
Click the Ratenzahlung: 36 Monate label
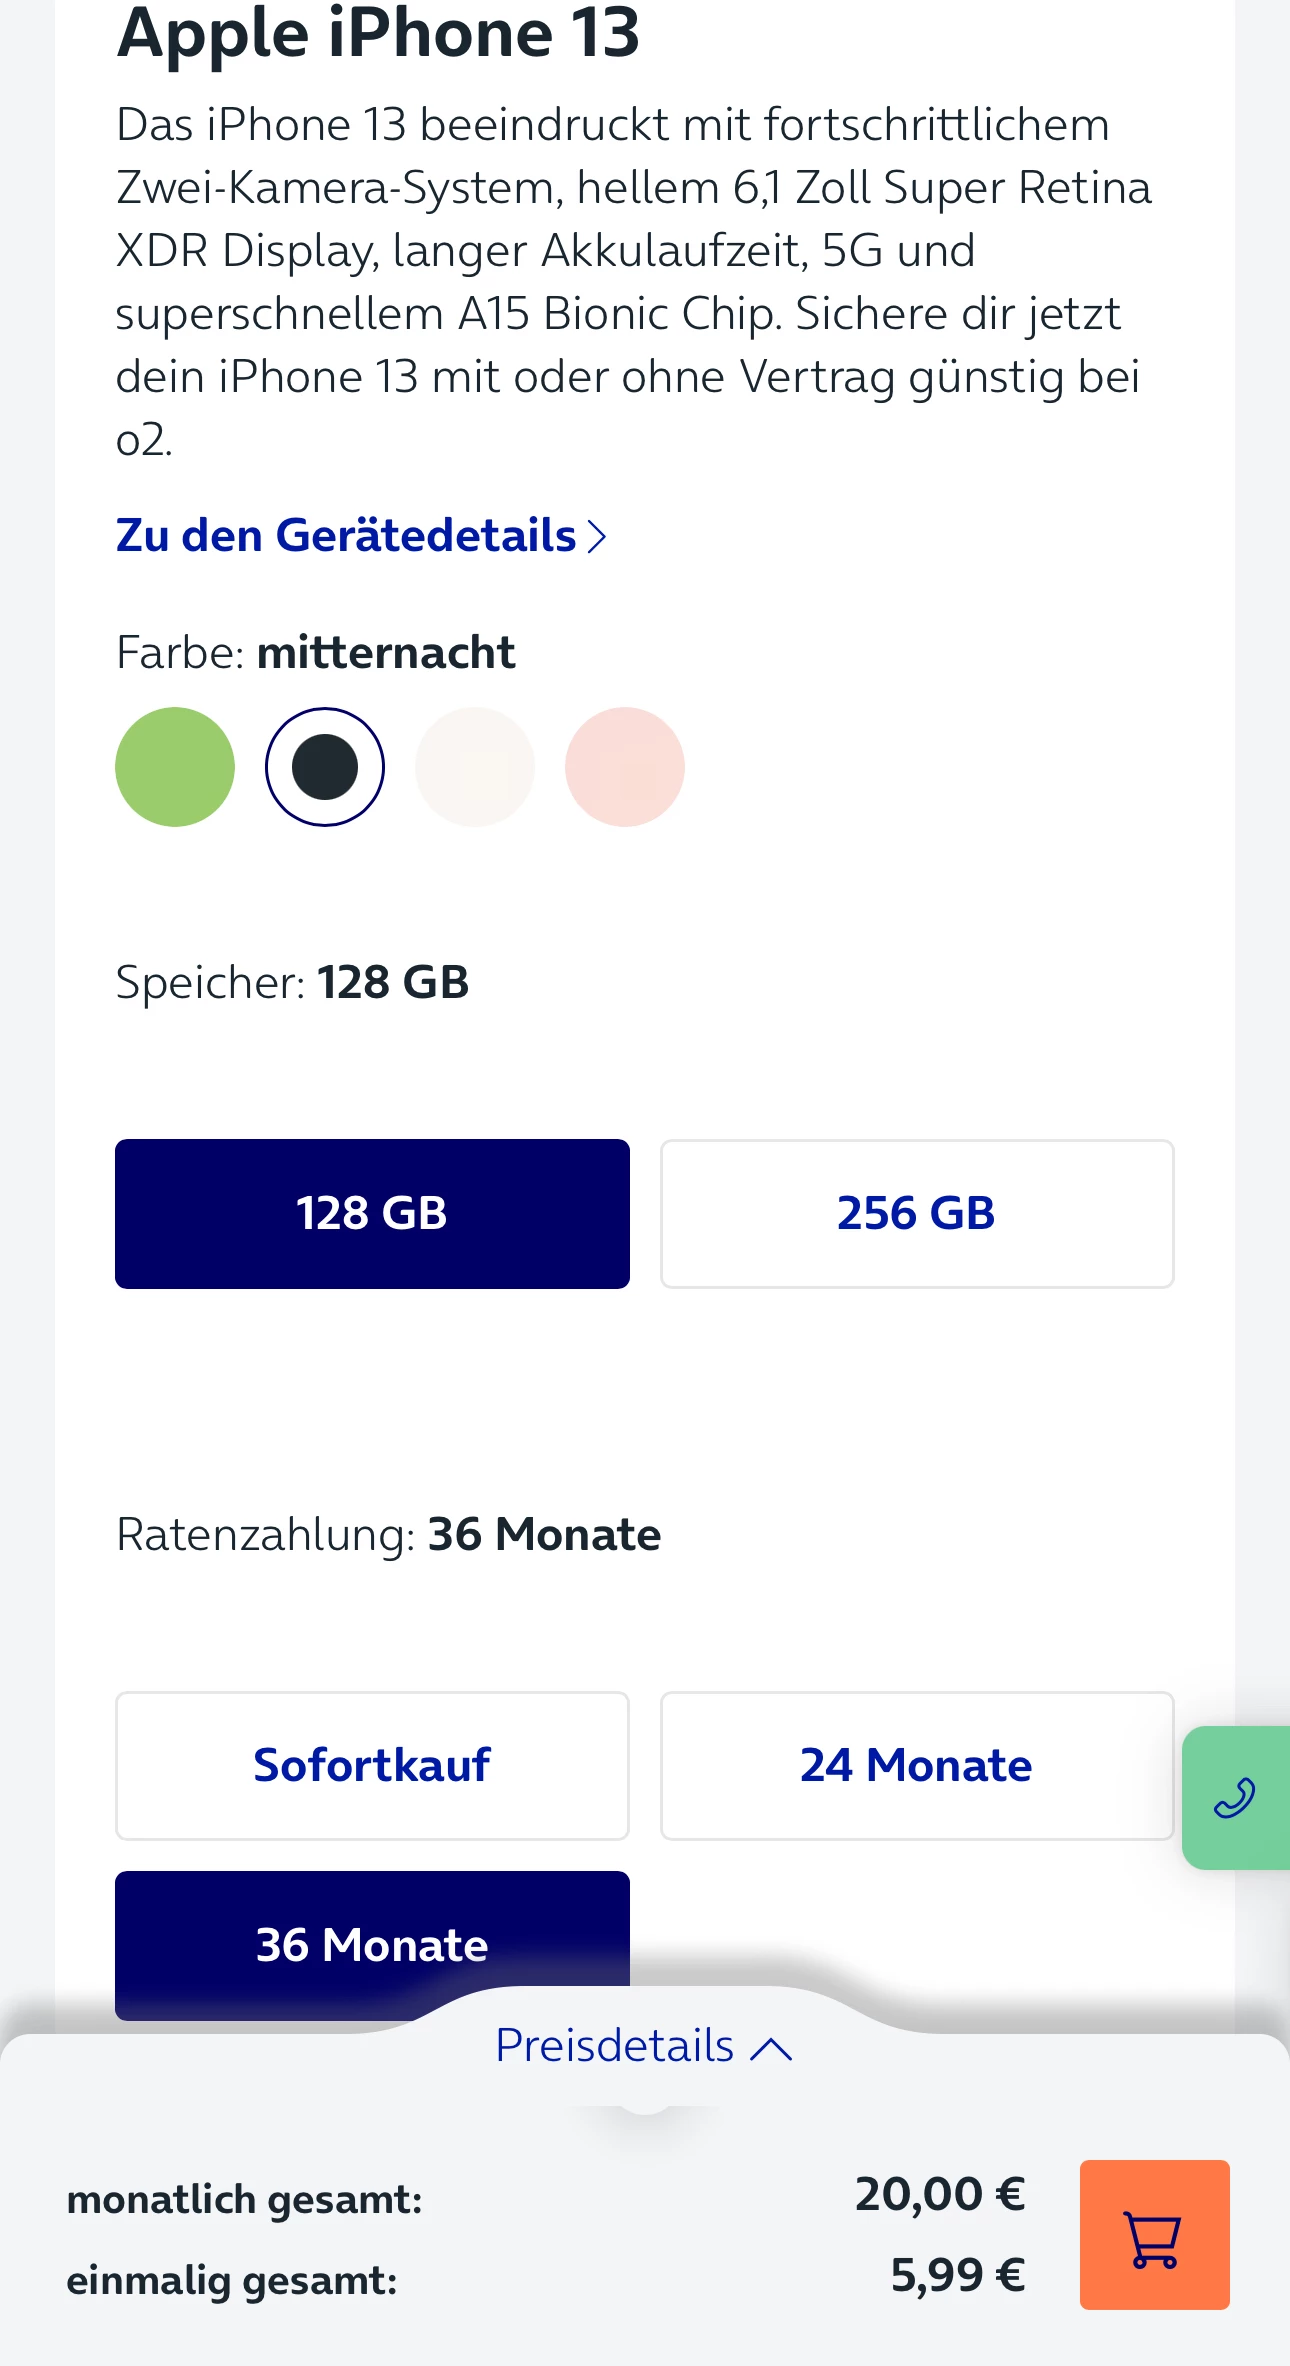click(388, 1534)
